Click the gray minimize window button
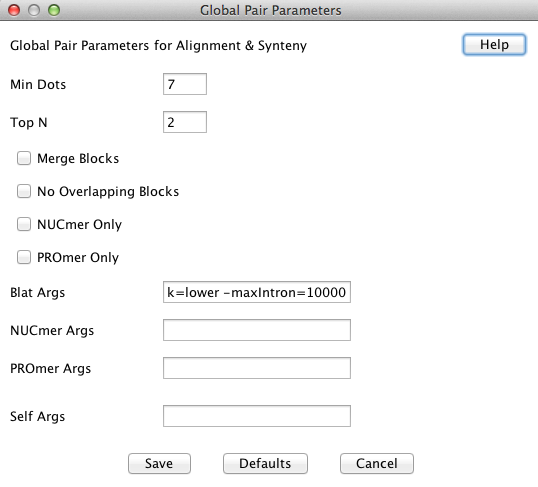 tap(34, 10)
